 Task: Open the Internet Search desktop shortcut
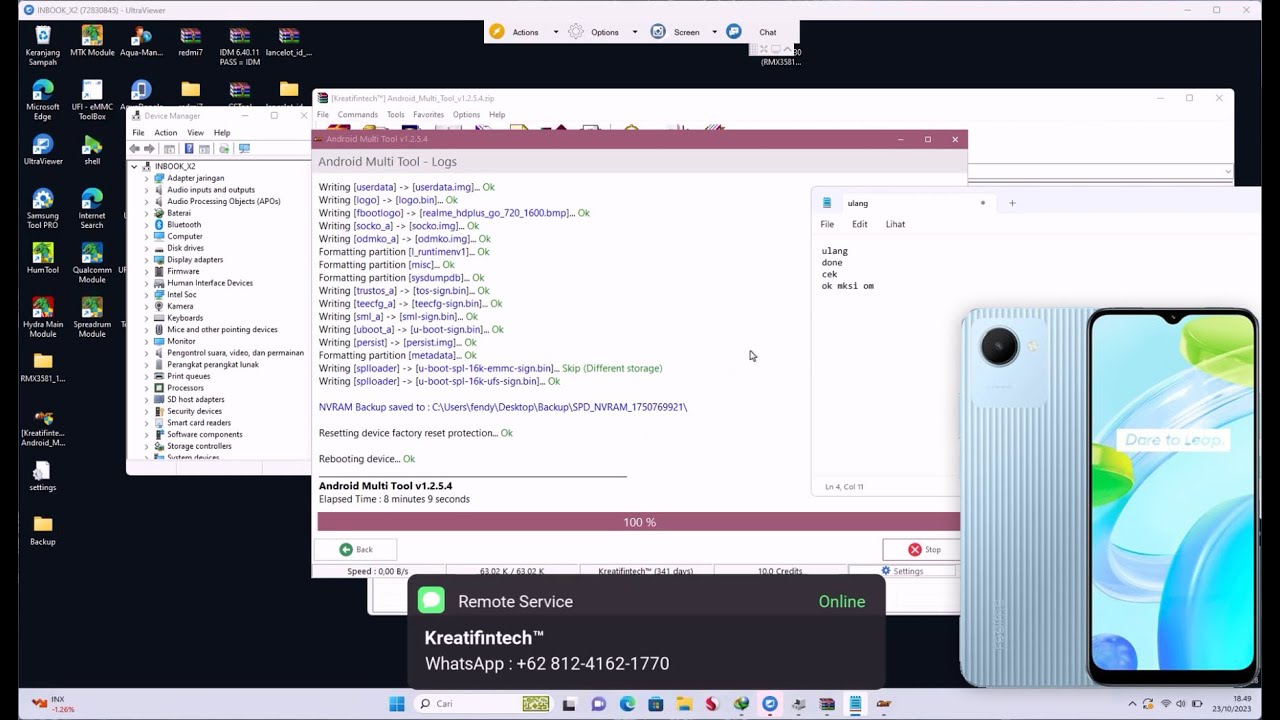[x=92, y=208]
